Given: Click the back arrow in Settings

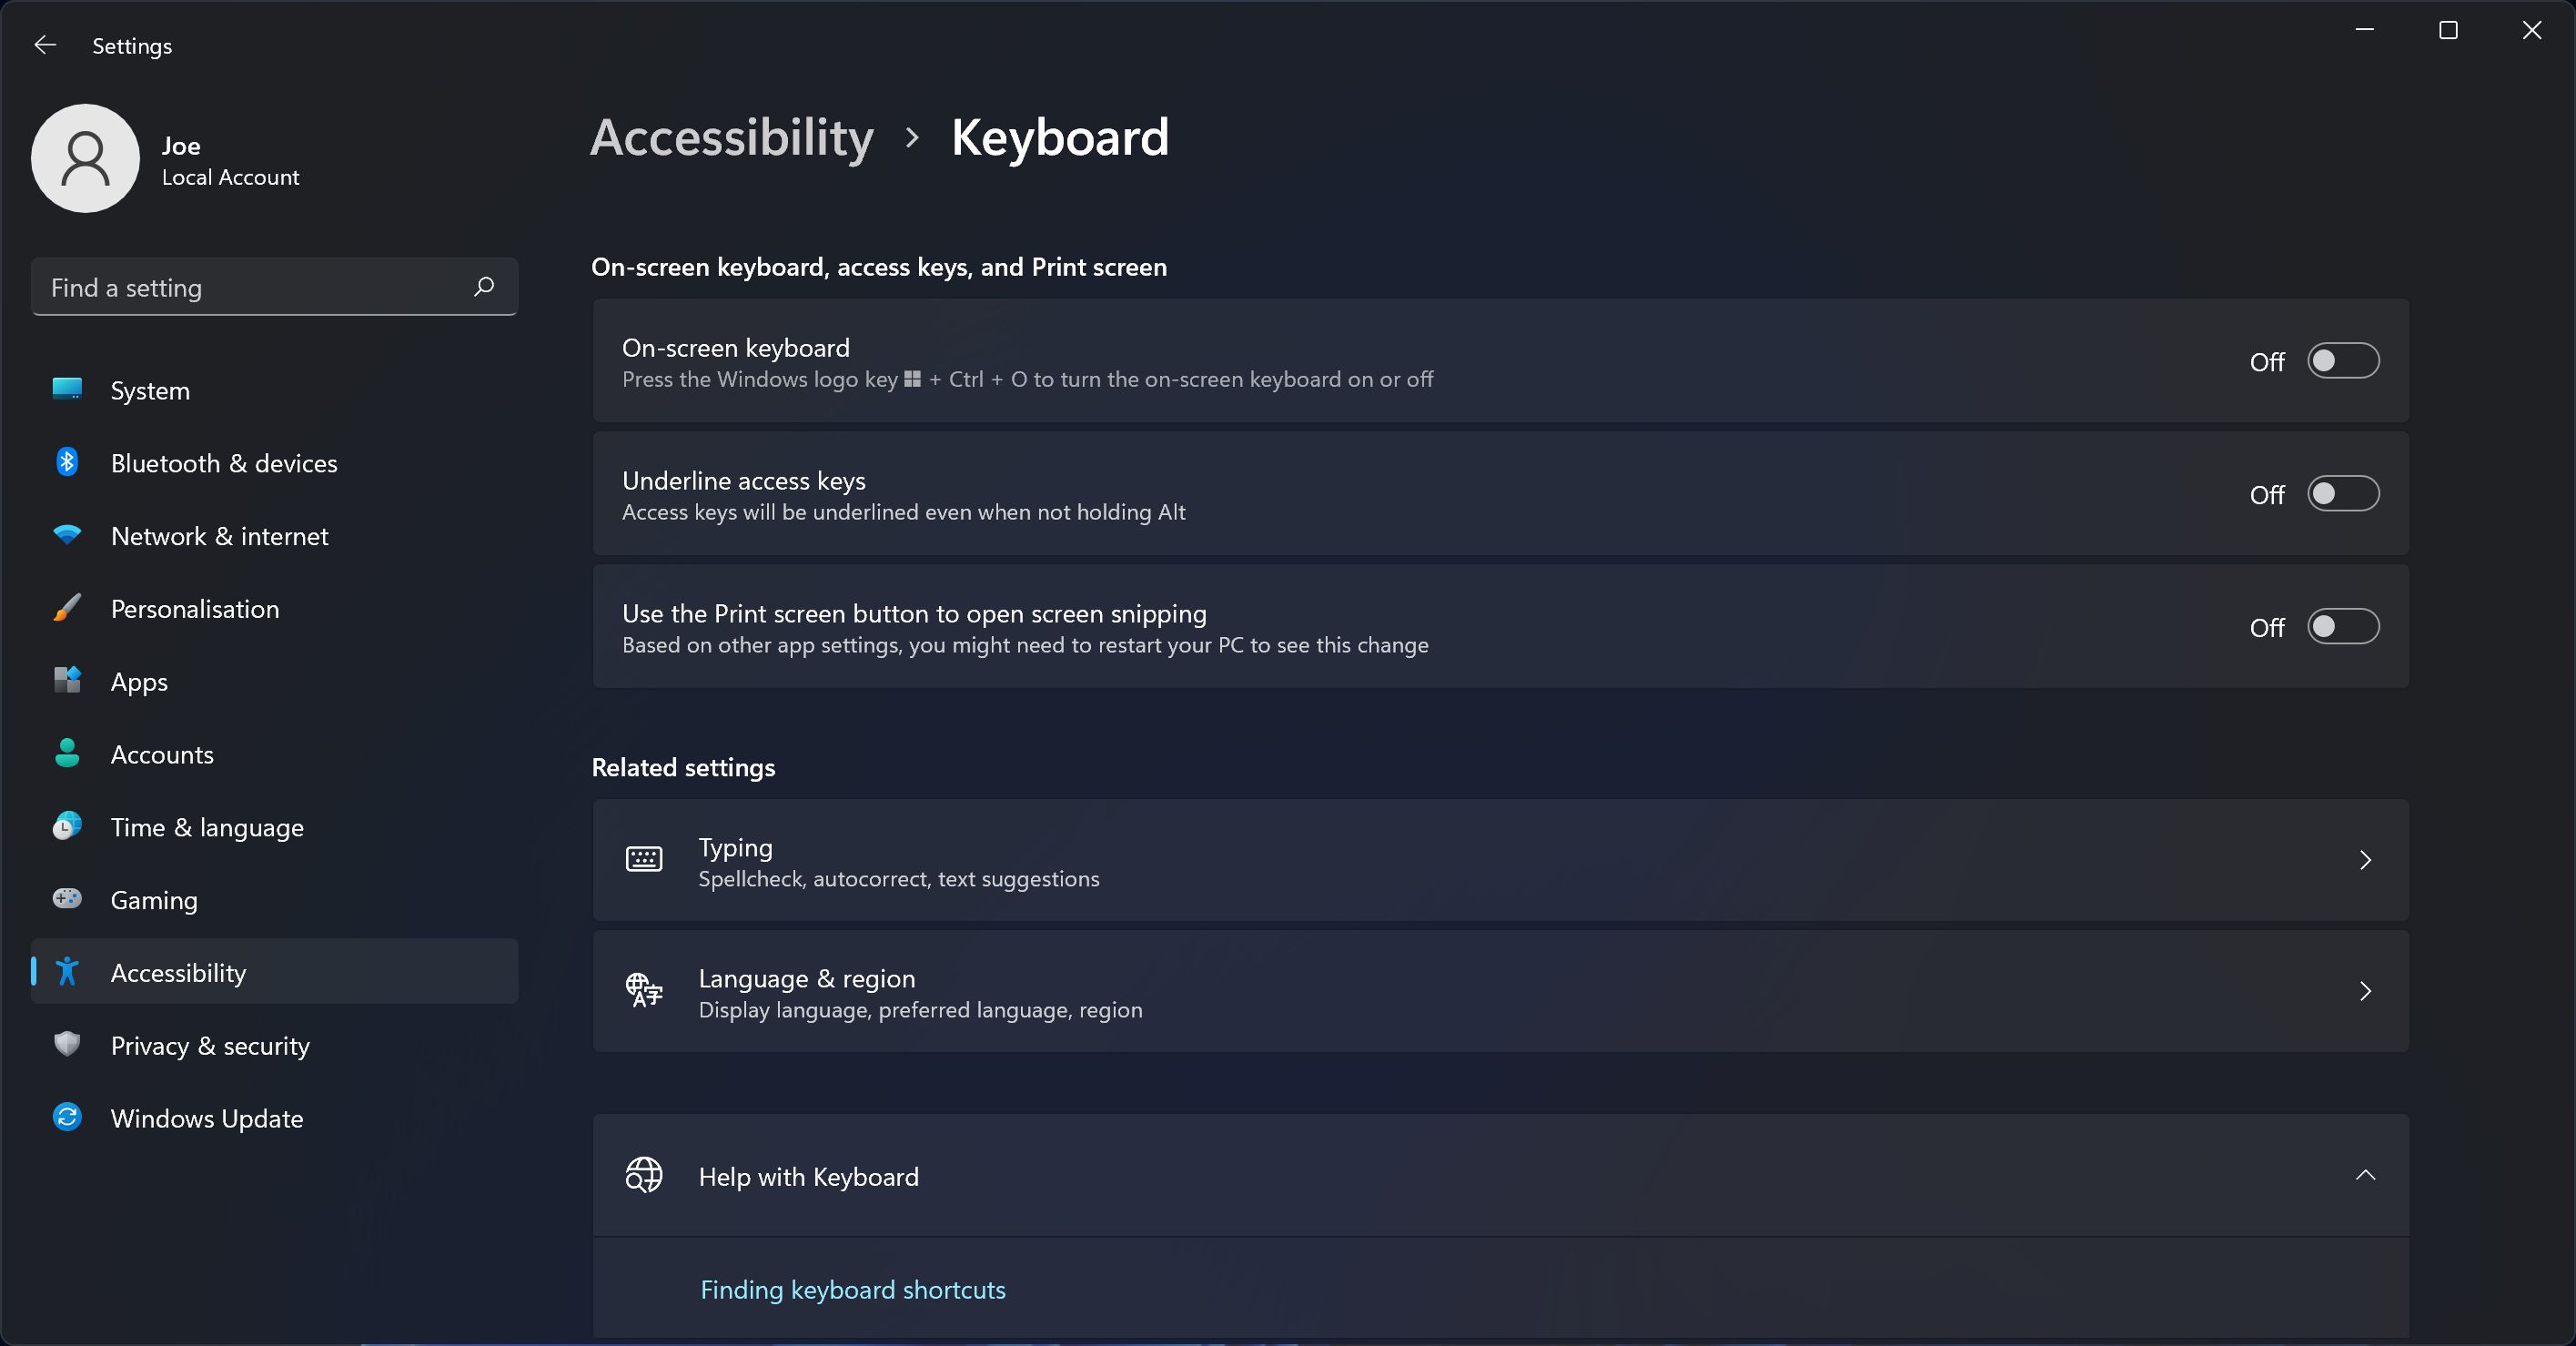Looking at the screenshot, I should point(44,44).
